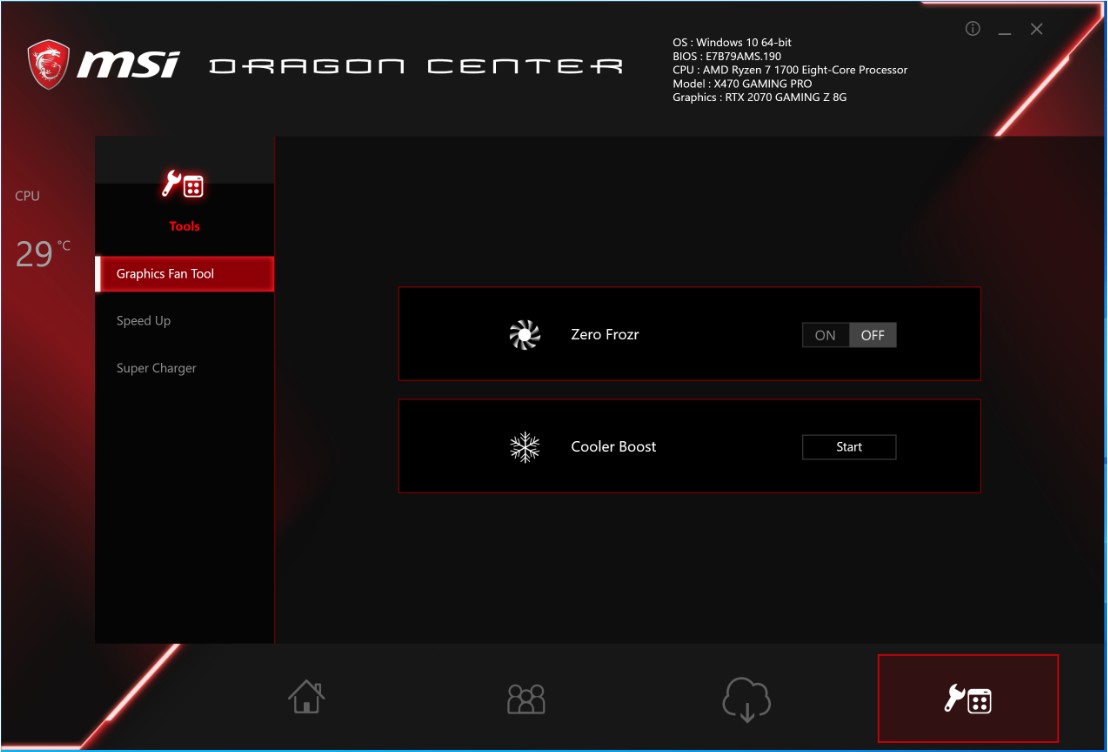Click the Zero Frozr label
This screenshot has height=752, width=1108.
[x=605, y=334]
